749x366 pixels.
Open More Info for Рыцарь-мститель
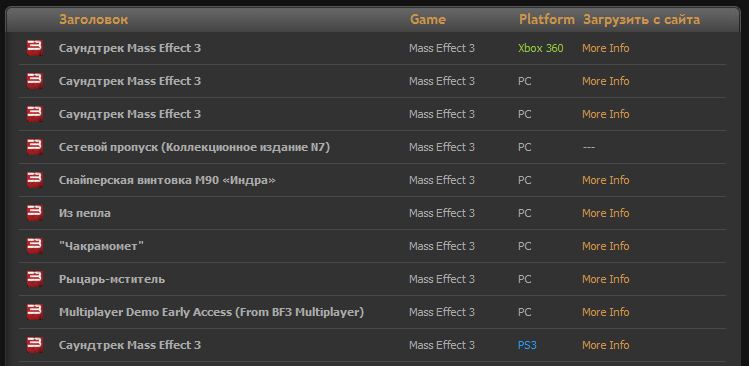pos(605,279)
